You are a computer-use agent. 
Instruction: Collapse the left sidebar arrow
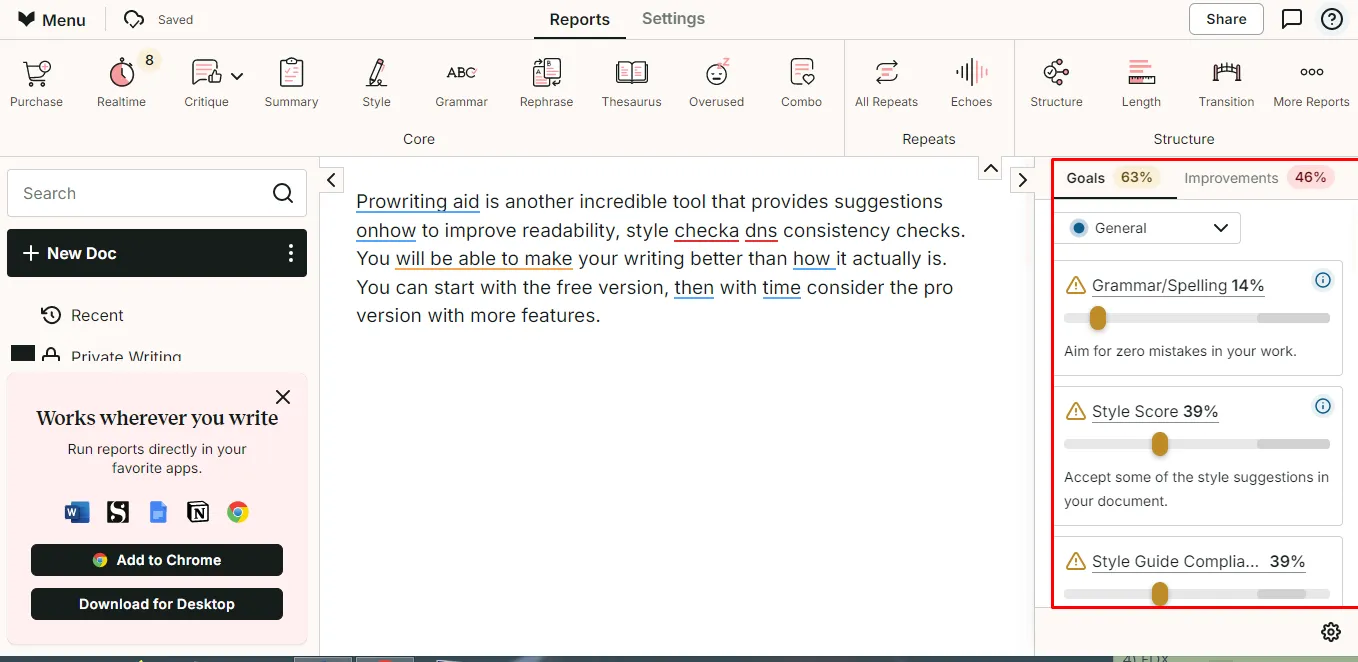(332, 179)
